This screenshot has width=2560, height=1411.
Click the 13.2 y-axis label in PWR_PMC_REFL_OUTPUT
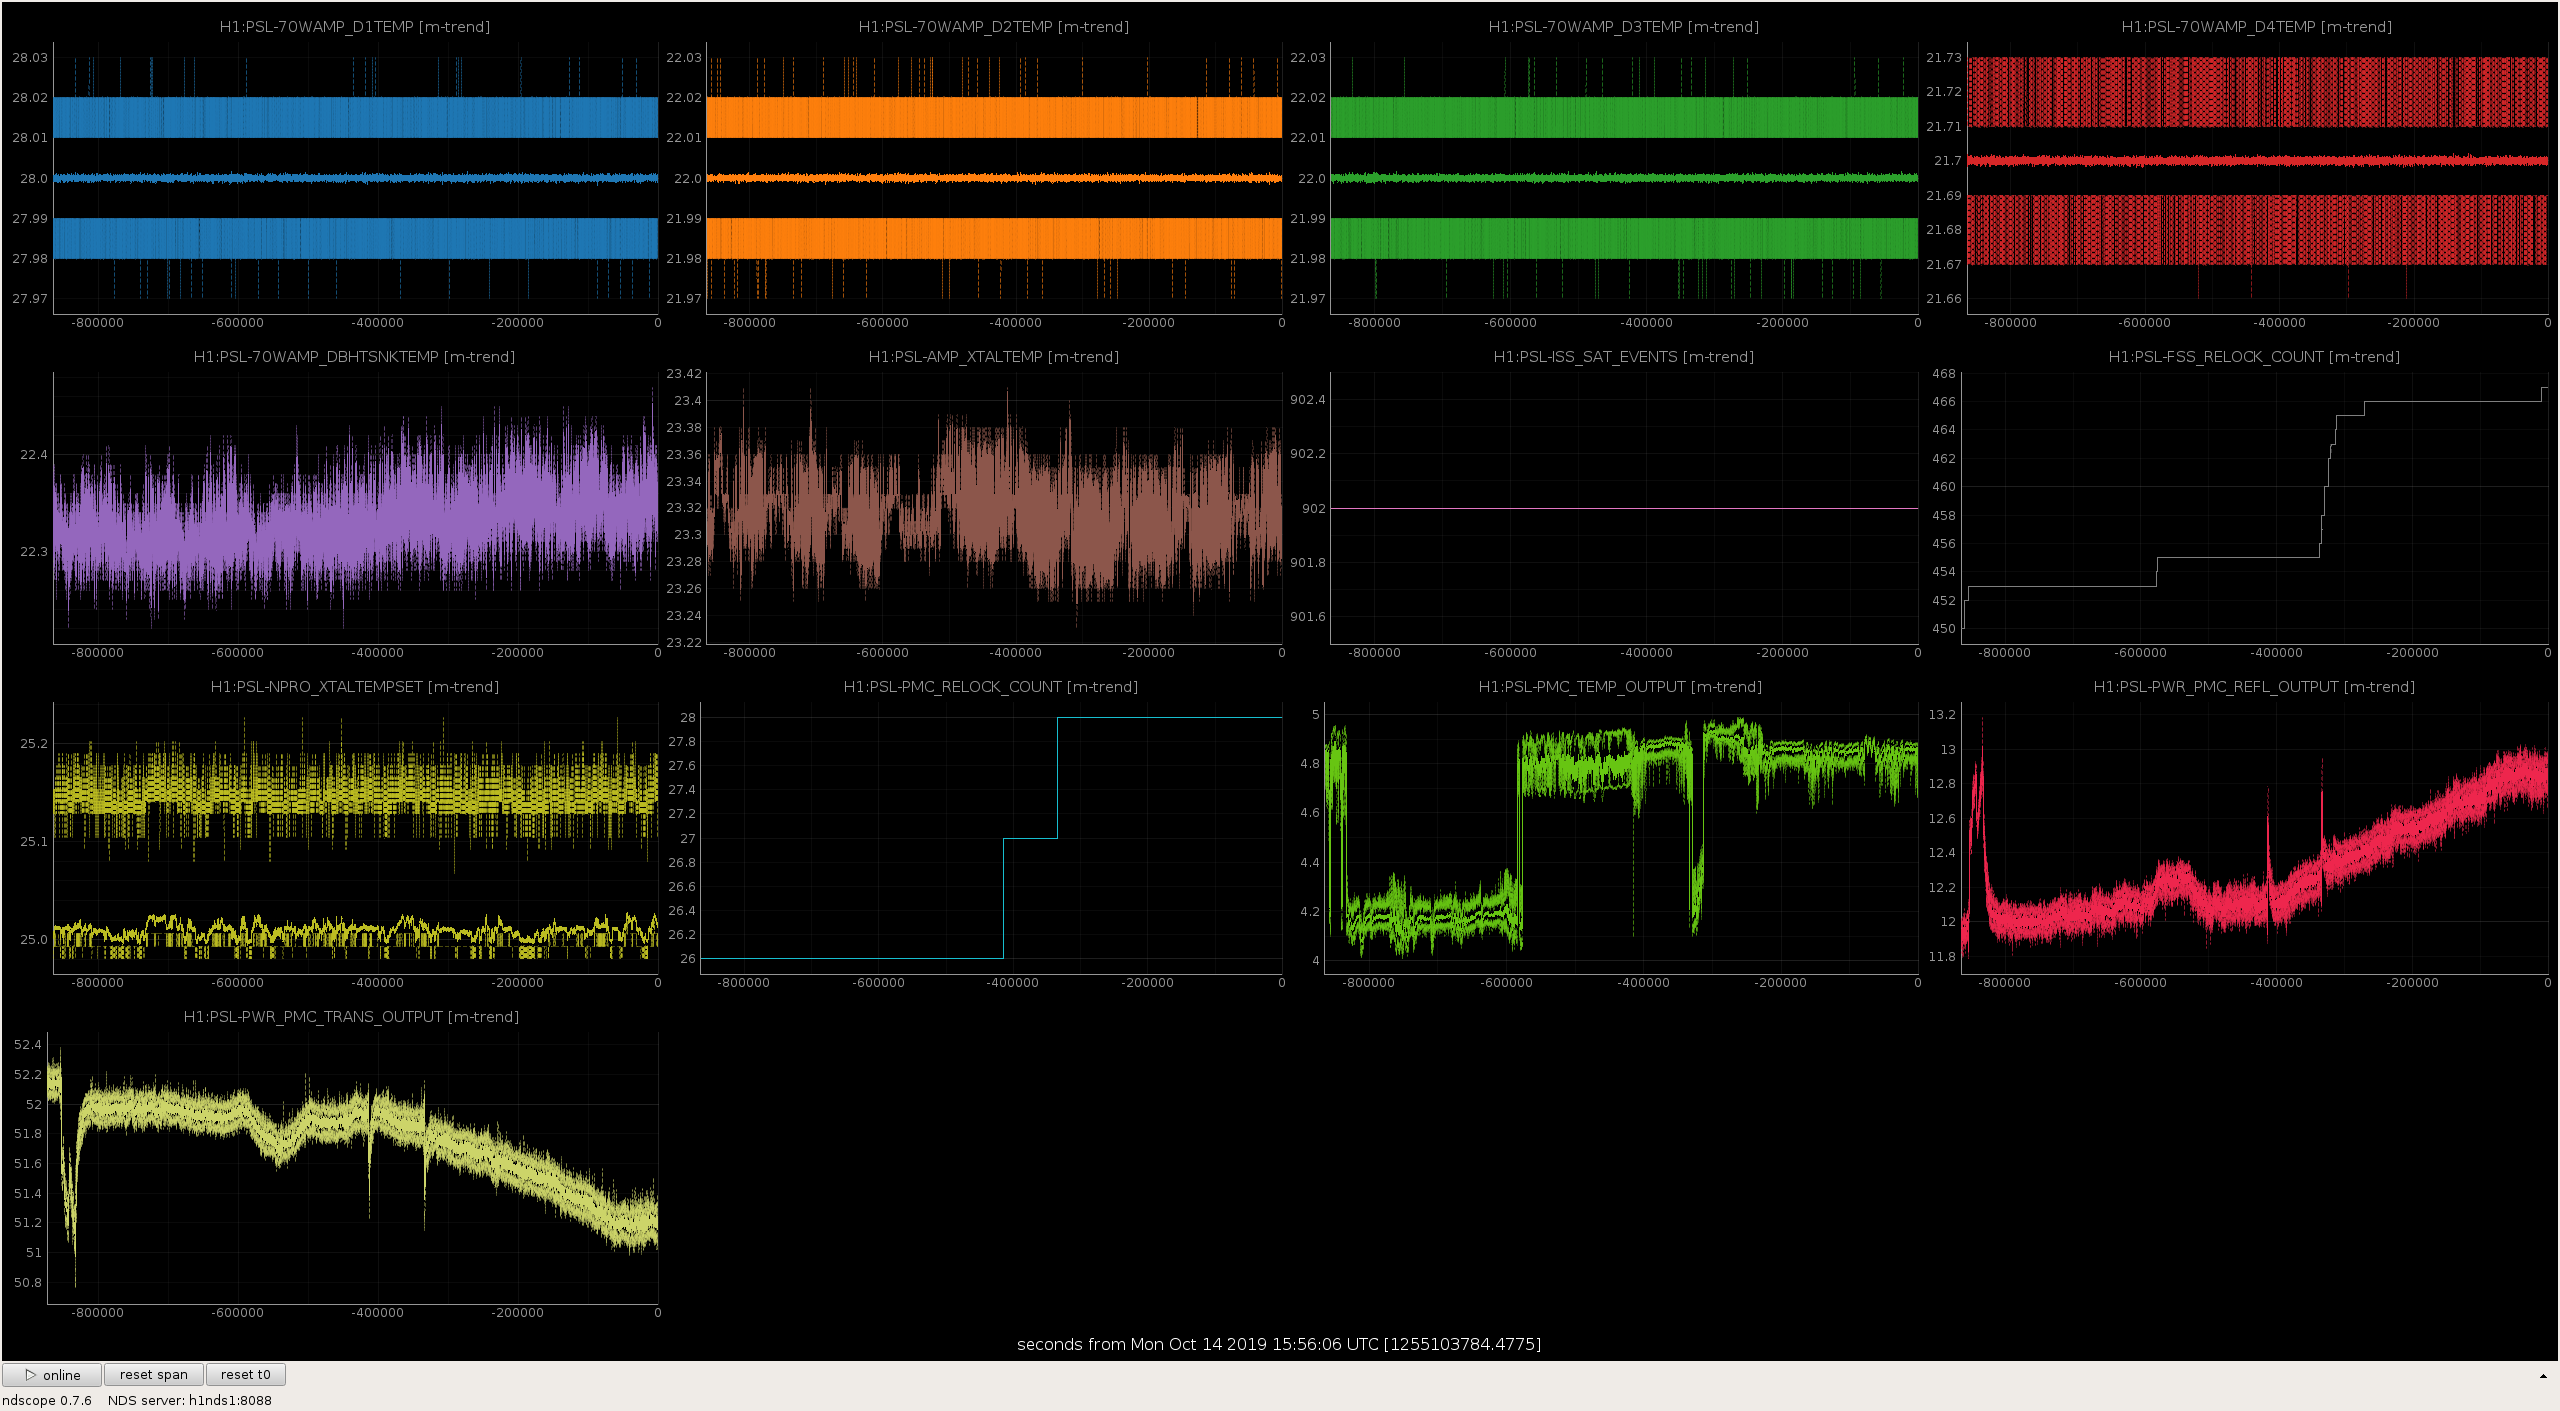point(1942,715)
